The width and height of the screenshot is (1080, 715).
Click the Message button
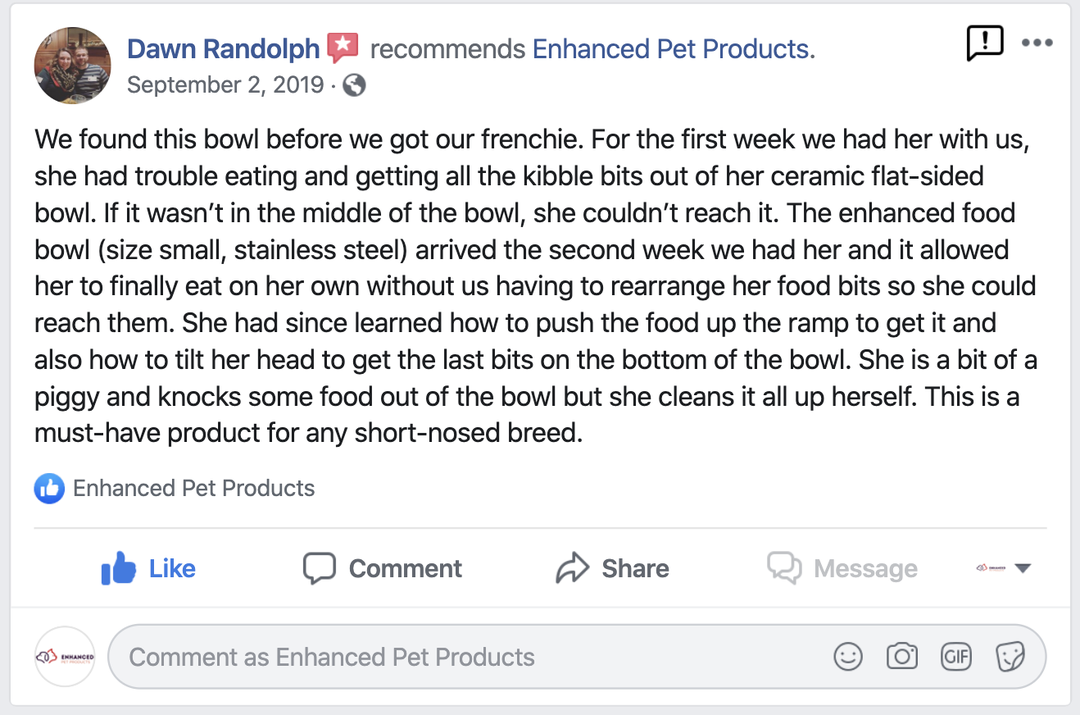tap(842, 568)
